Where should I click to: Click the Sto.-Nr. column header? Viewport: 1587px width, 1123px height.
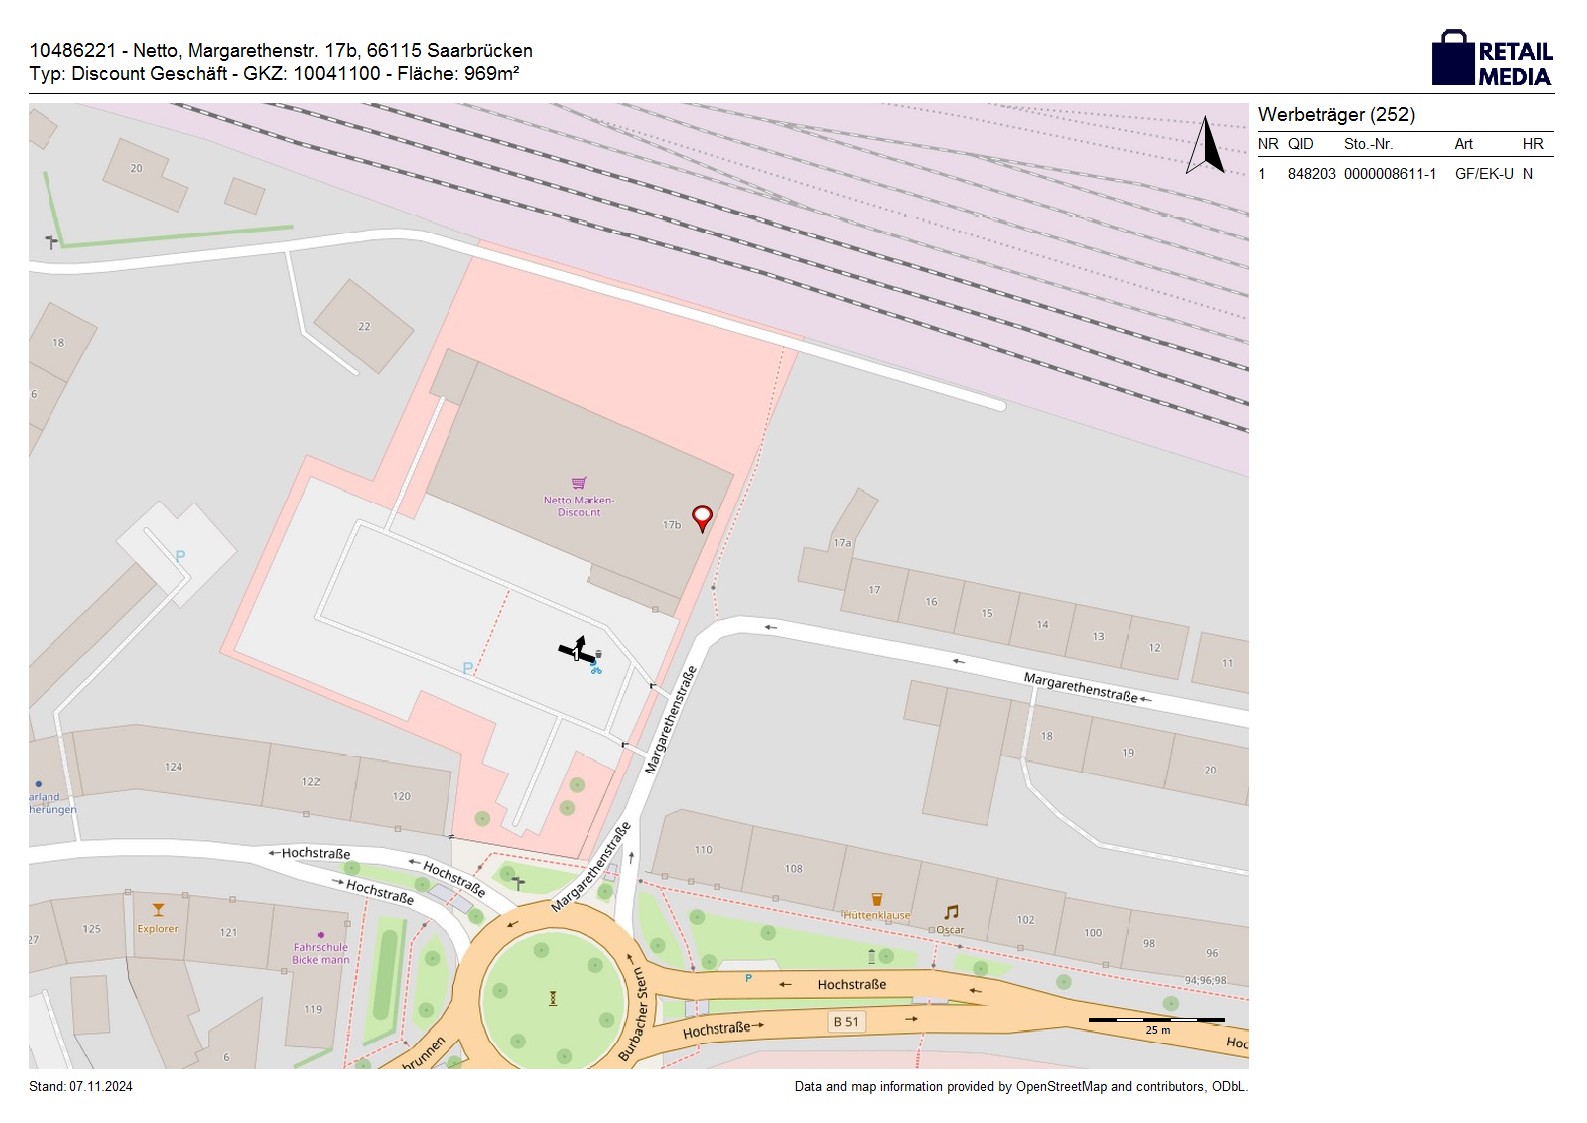pos(1368,144)
